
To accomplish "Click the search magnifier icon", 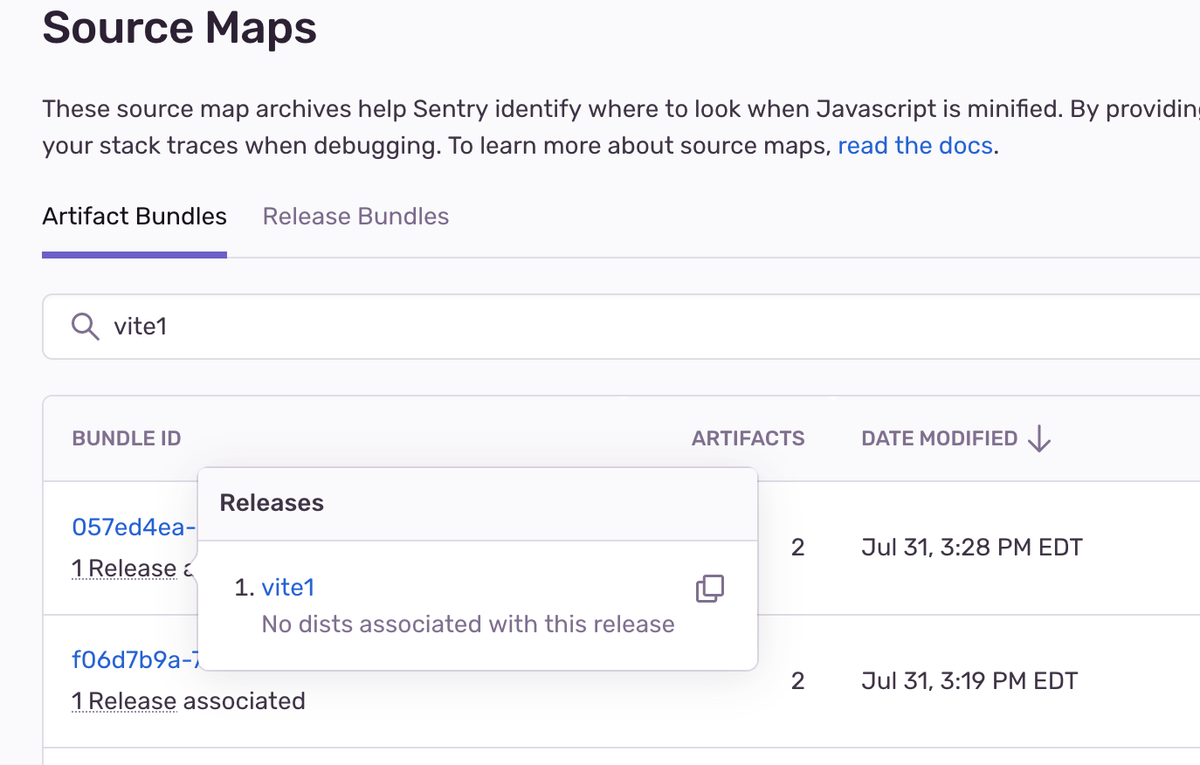I will 84,326.
